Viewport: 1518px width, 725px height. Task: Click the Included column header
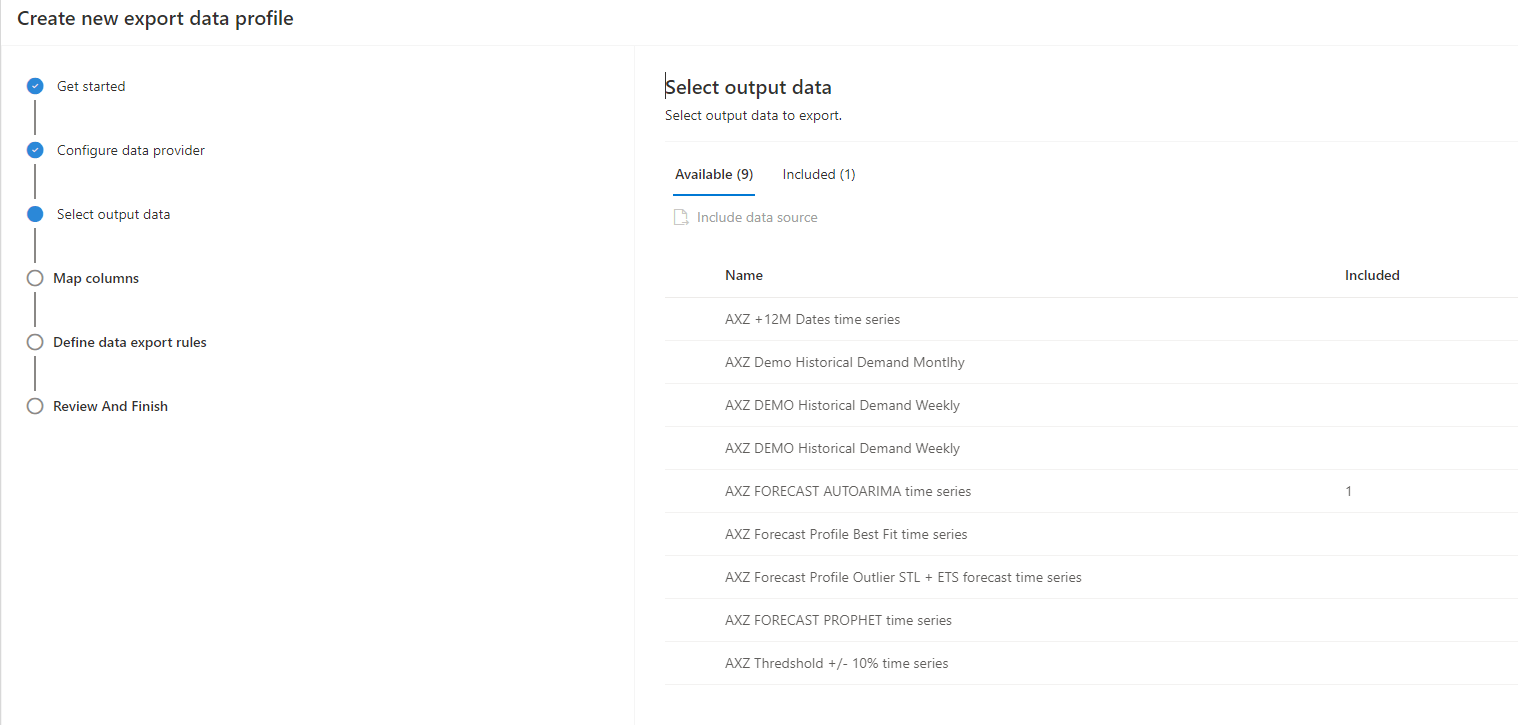click(1372, 275)
